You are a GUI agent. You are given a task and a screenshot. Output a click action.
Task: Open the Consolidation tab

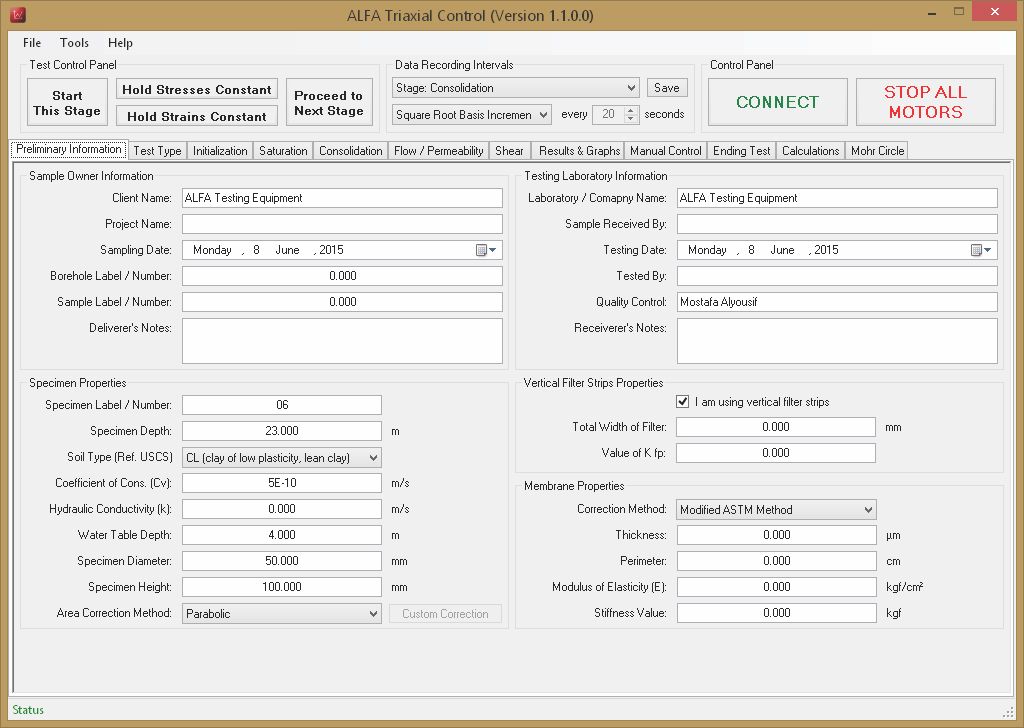point(351,151)
